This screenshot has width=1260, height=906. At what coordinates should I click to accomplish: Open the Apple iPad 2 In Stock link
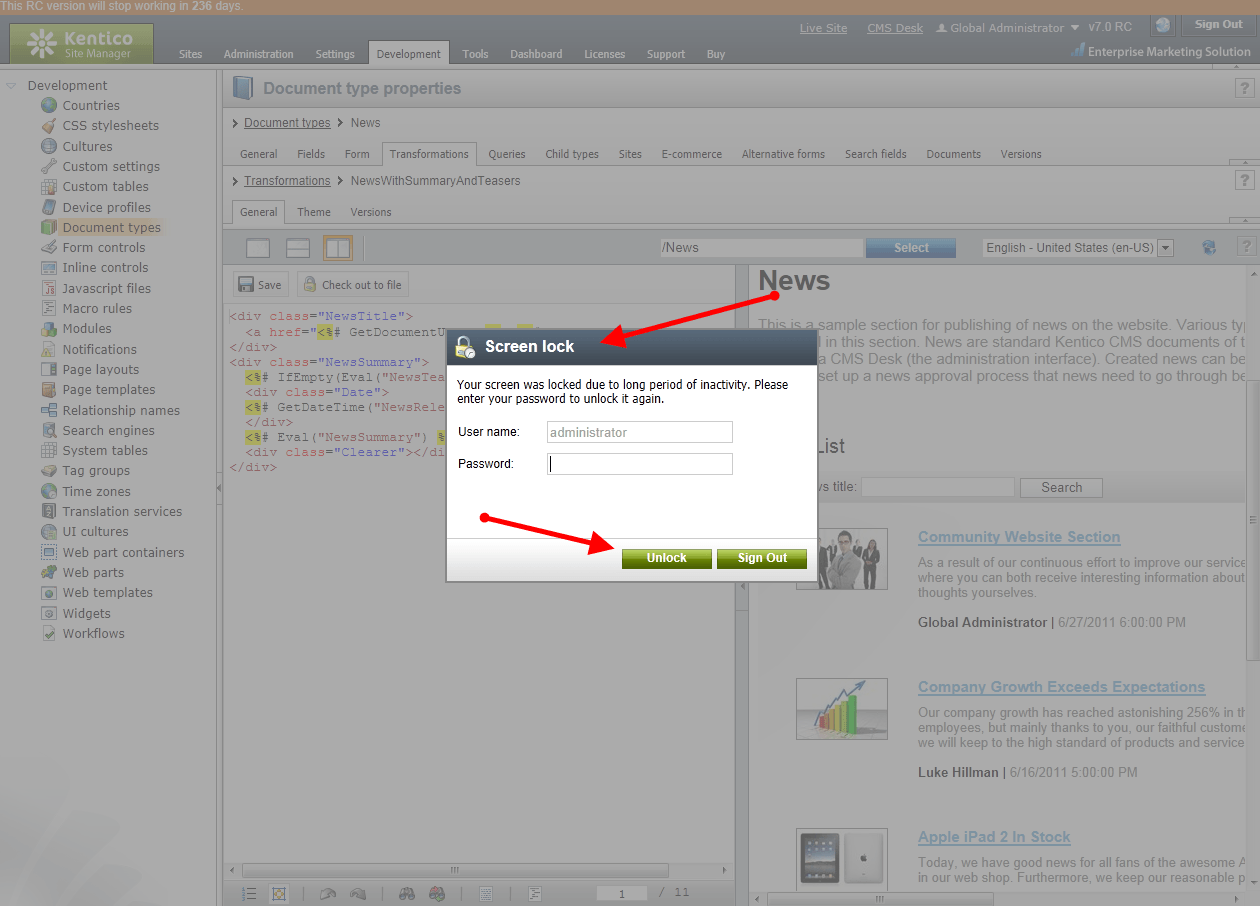tap(994, 837)
